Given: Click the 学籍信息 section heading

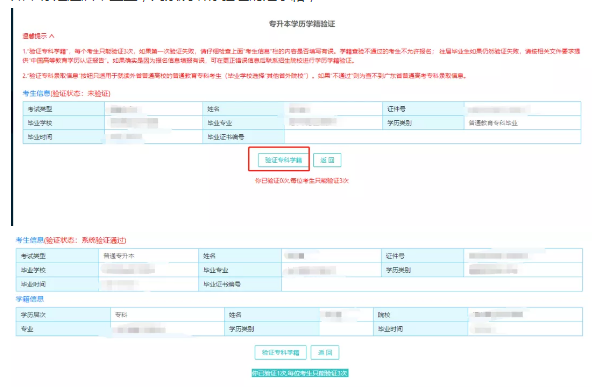Looking at the screenshot, I should coord(30,299).
